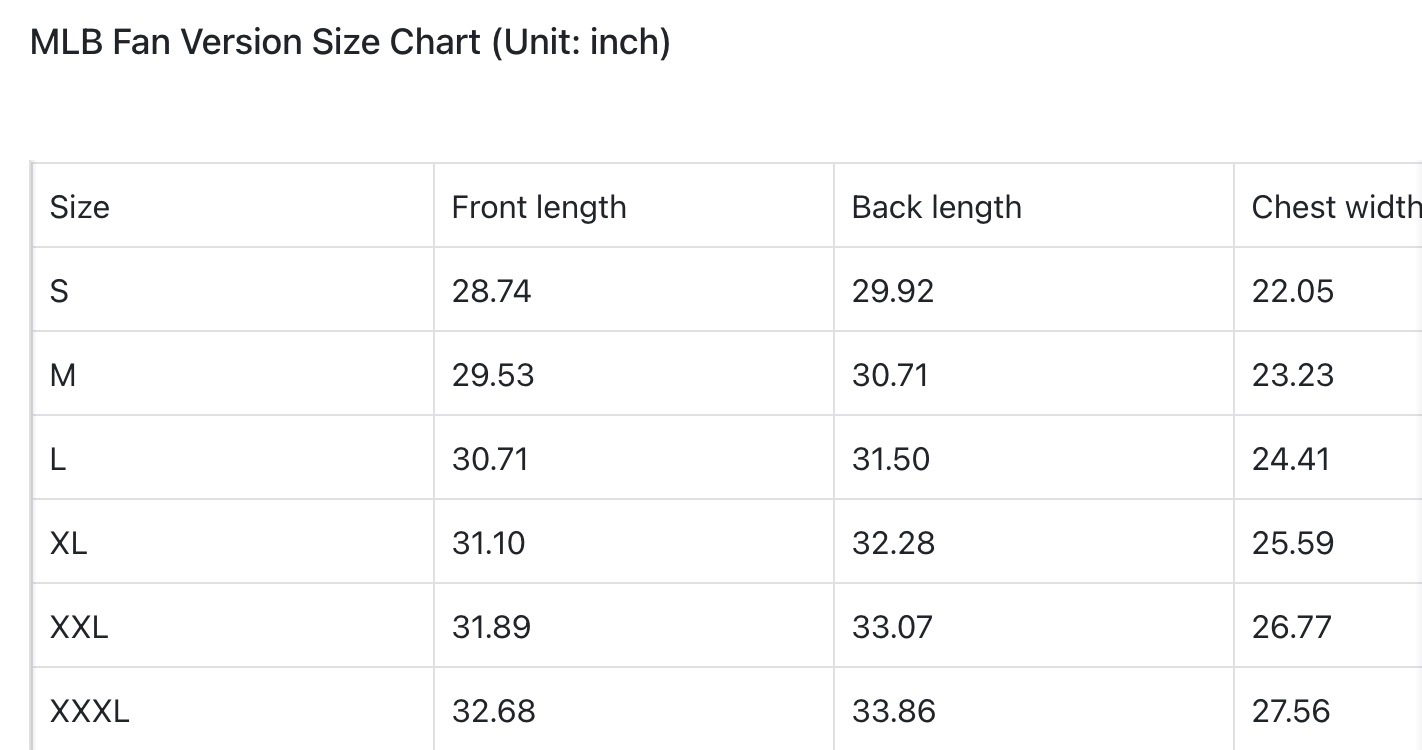Click the Size column header
The height and width of the screenshot is (750, 1422).
point(80,207)
